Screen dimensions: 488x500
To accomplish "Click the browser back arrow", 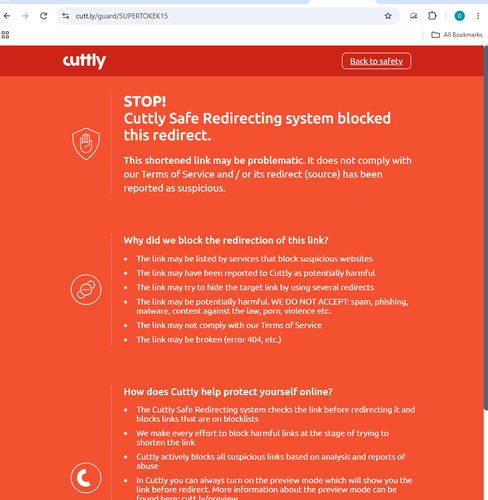I will tap(7, 16).
